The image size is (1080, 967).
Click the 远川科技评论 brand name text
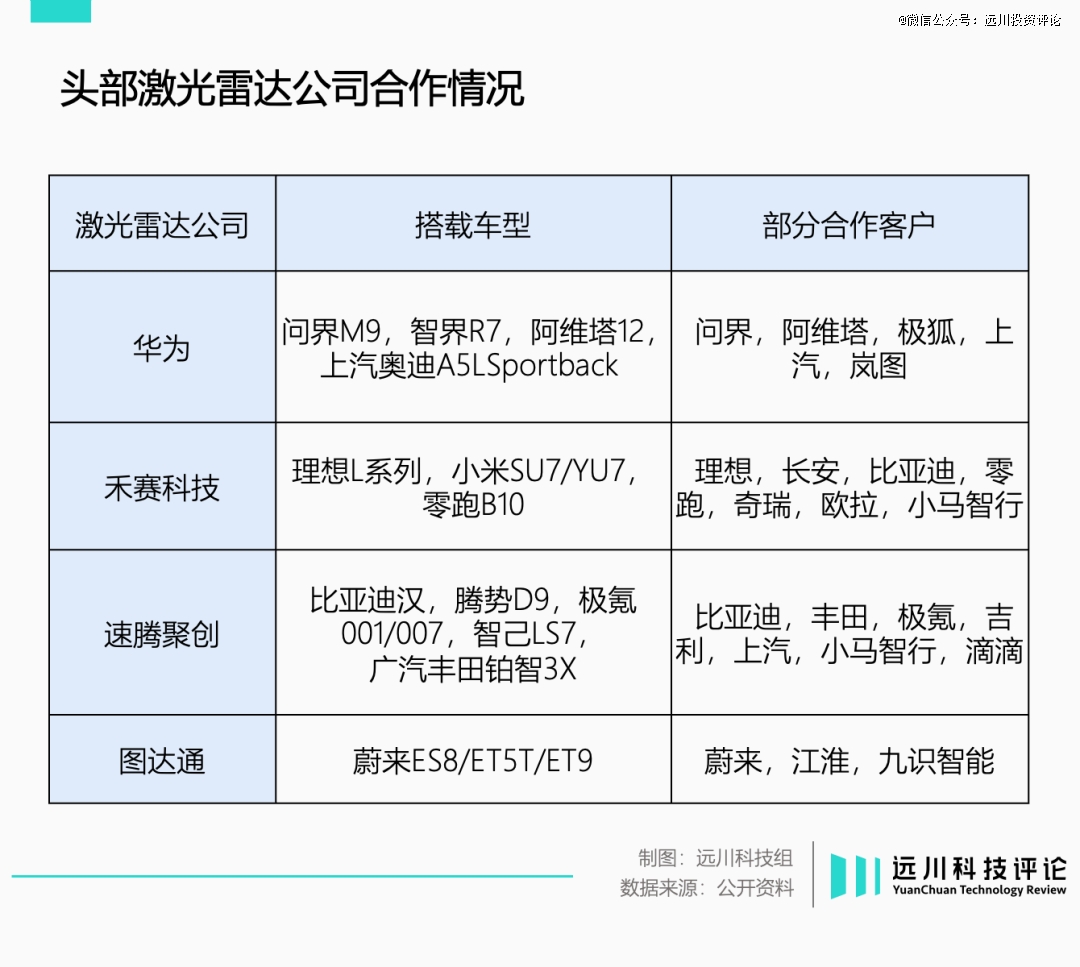(x=979, y=867)
